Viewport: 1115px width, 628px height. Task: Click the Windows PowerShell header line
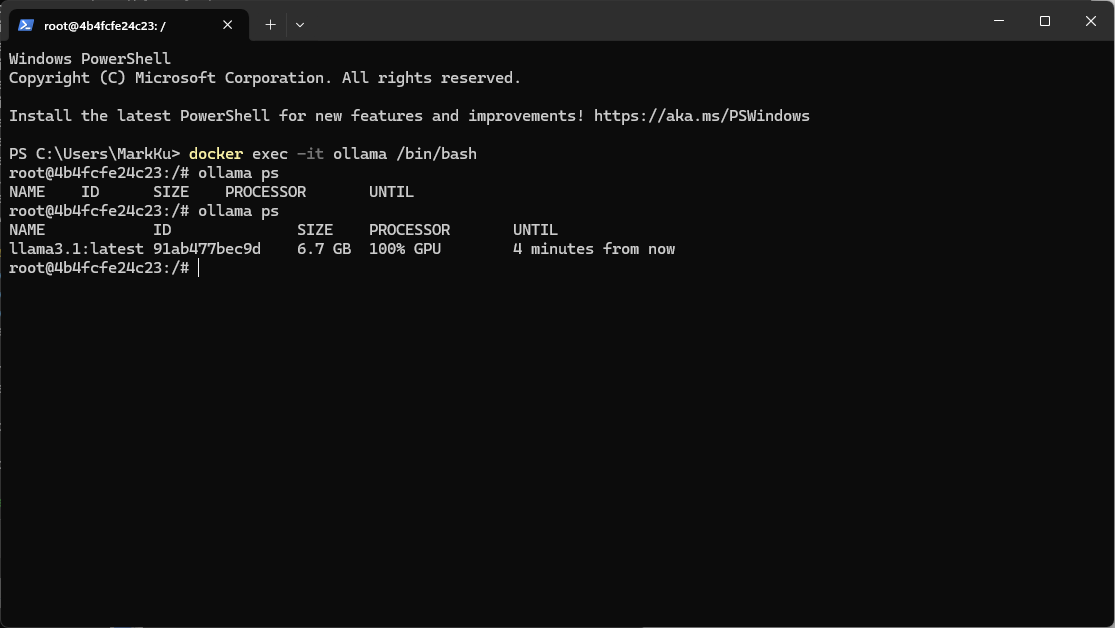(90, 59)
